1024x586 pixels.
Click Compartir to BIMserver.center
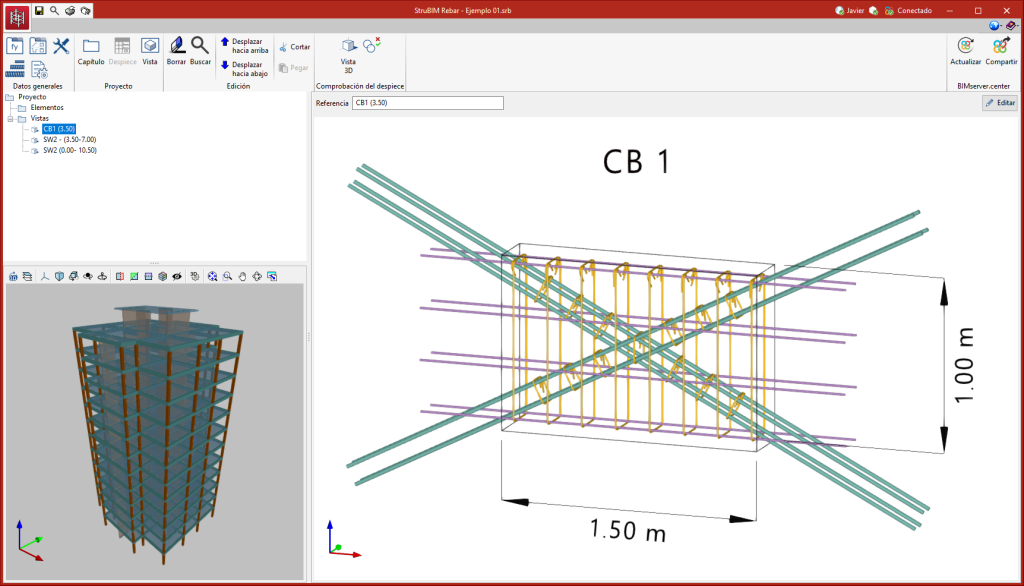[x=1000, y=52]
